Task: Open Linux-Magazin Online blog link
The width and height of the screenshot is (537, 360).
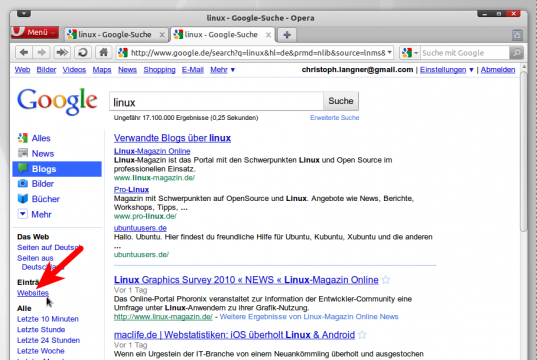Action: tap(152, 151)
